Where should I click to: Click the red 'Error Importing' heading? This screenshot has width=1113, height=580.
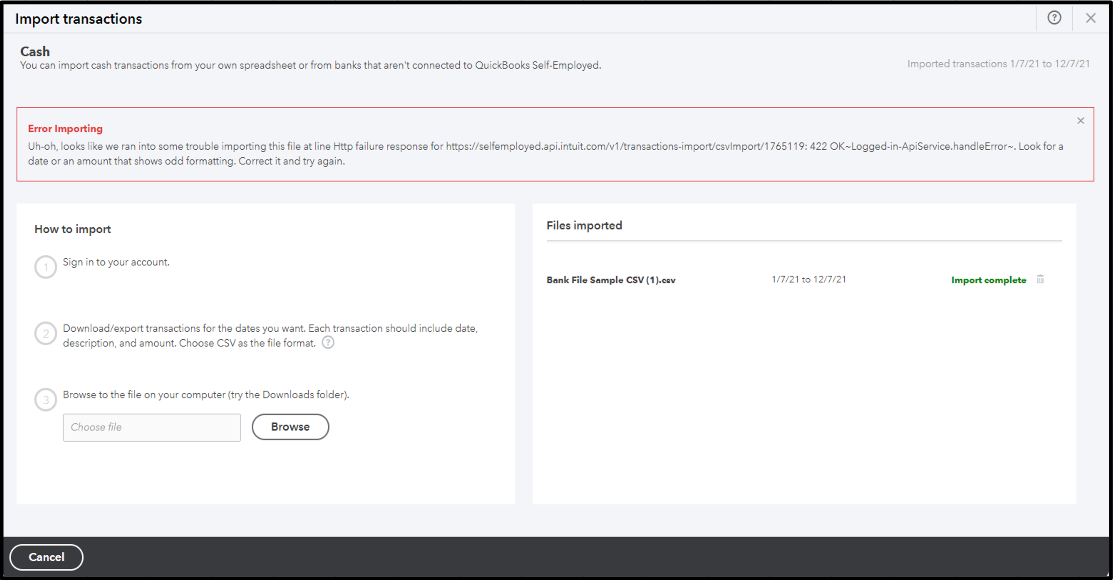point(65,129)
